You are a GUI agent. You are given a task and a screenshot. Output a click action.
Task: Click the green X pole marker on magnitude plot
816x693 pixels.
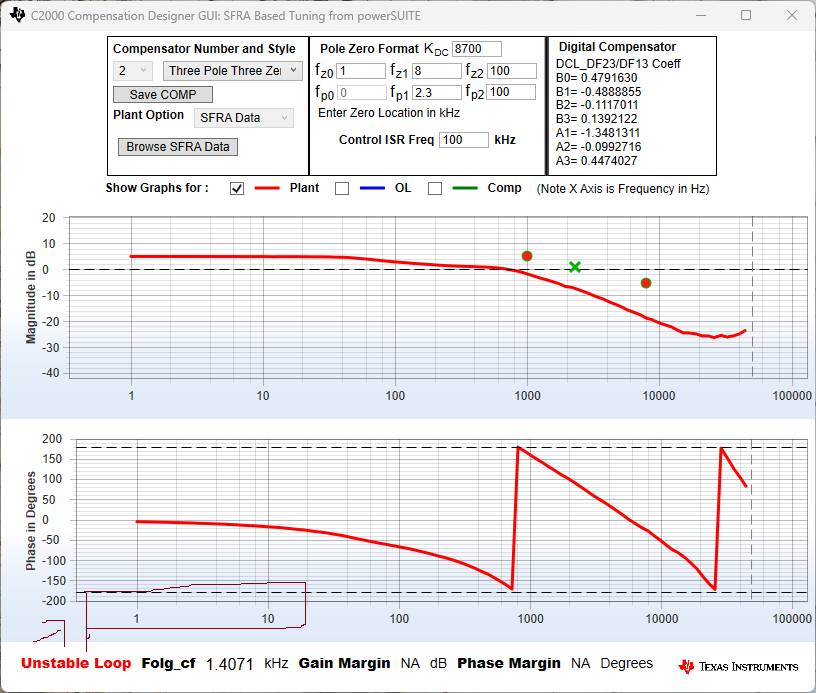pyautogui.click(x=575, y=267)
